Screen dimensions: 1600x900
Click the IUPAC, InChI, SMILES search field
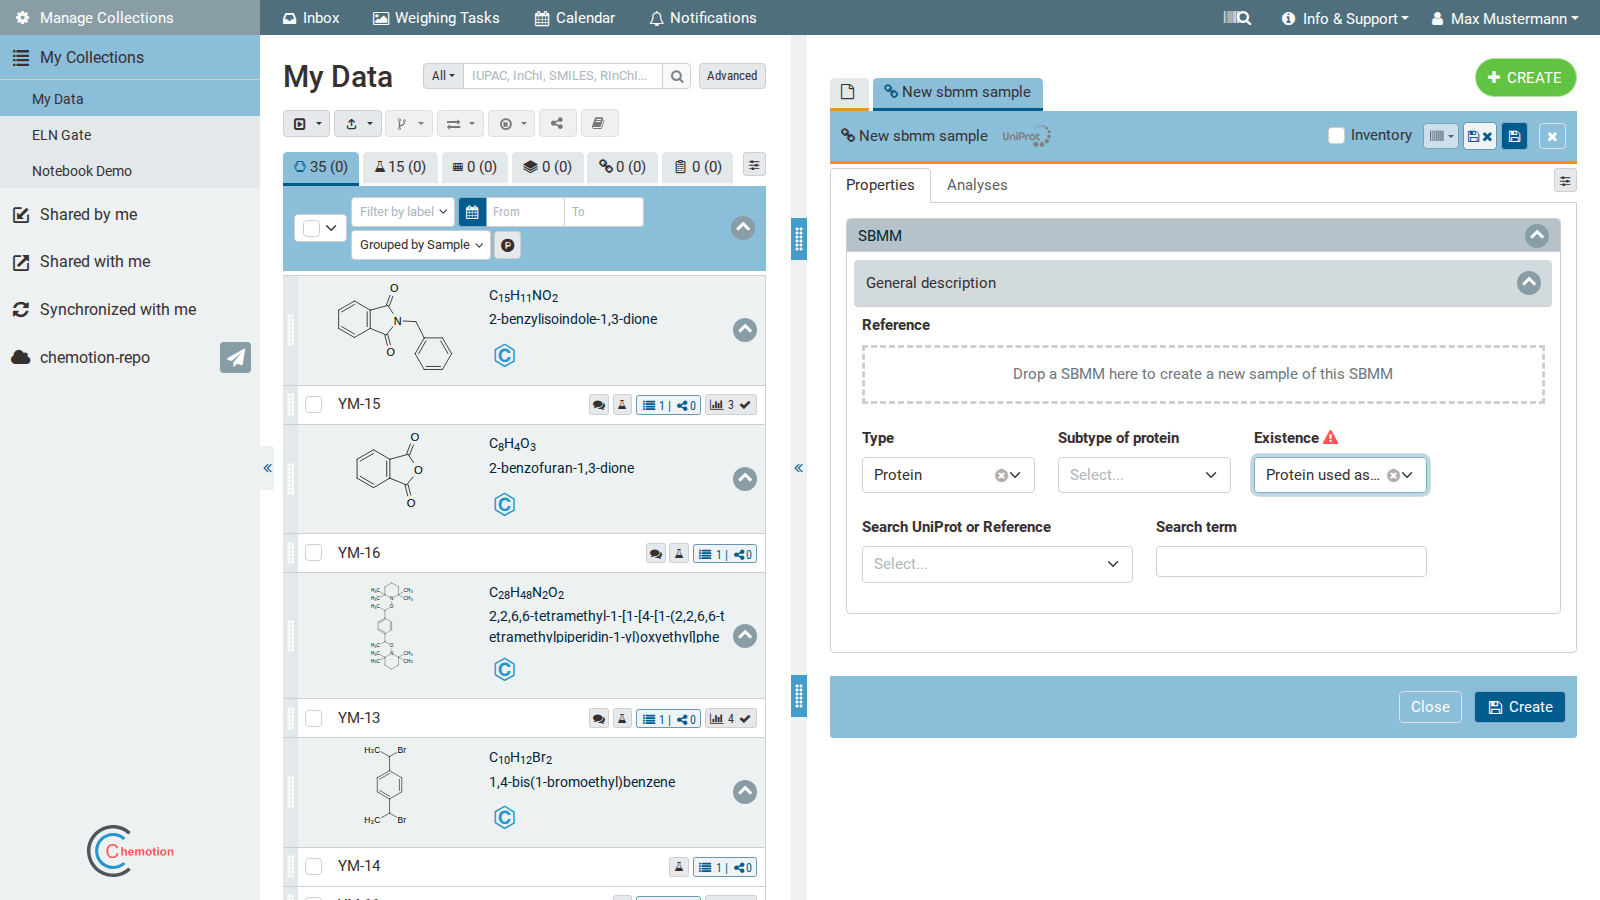562,76
